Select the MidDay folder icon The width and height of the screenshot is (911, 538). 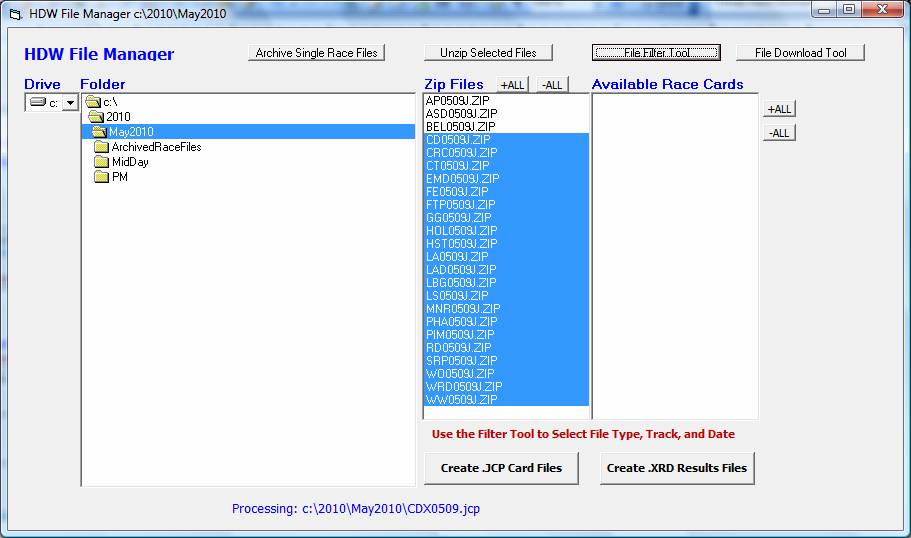[x=101, y=162]
